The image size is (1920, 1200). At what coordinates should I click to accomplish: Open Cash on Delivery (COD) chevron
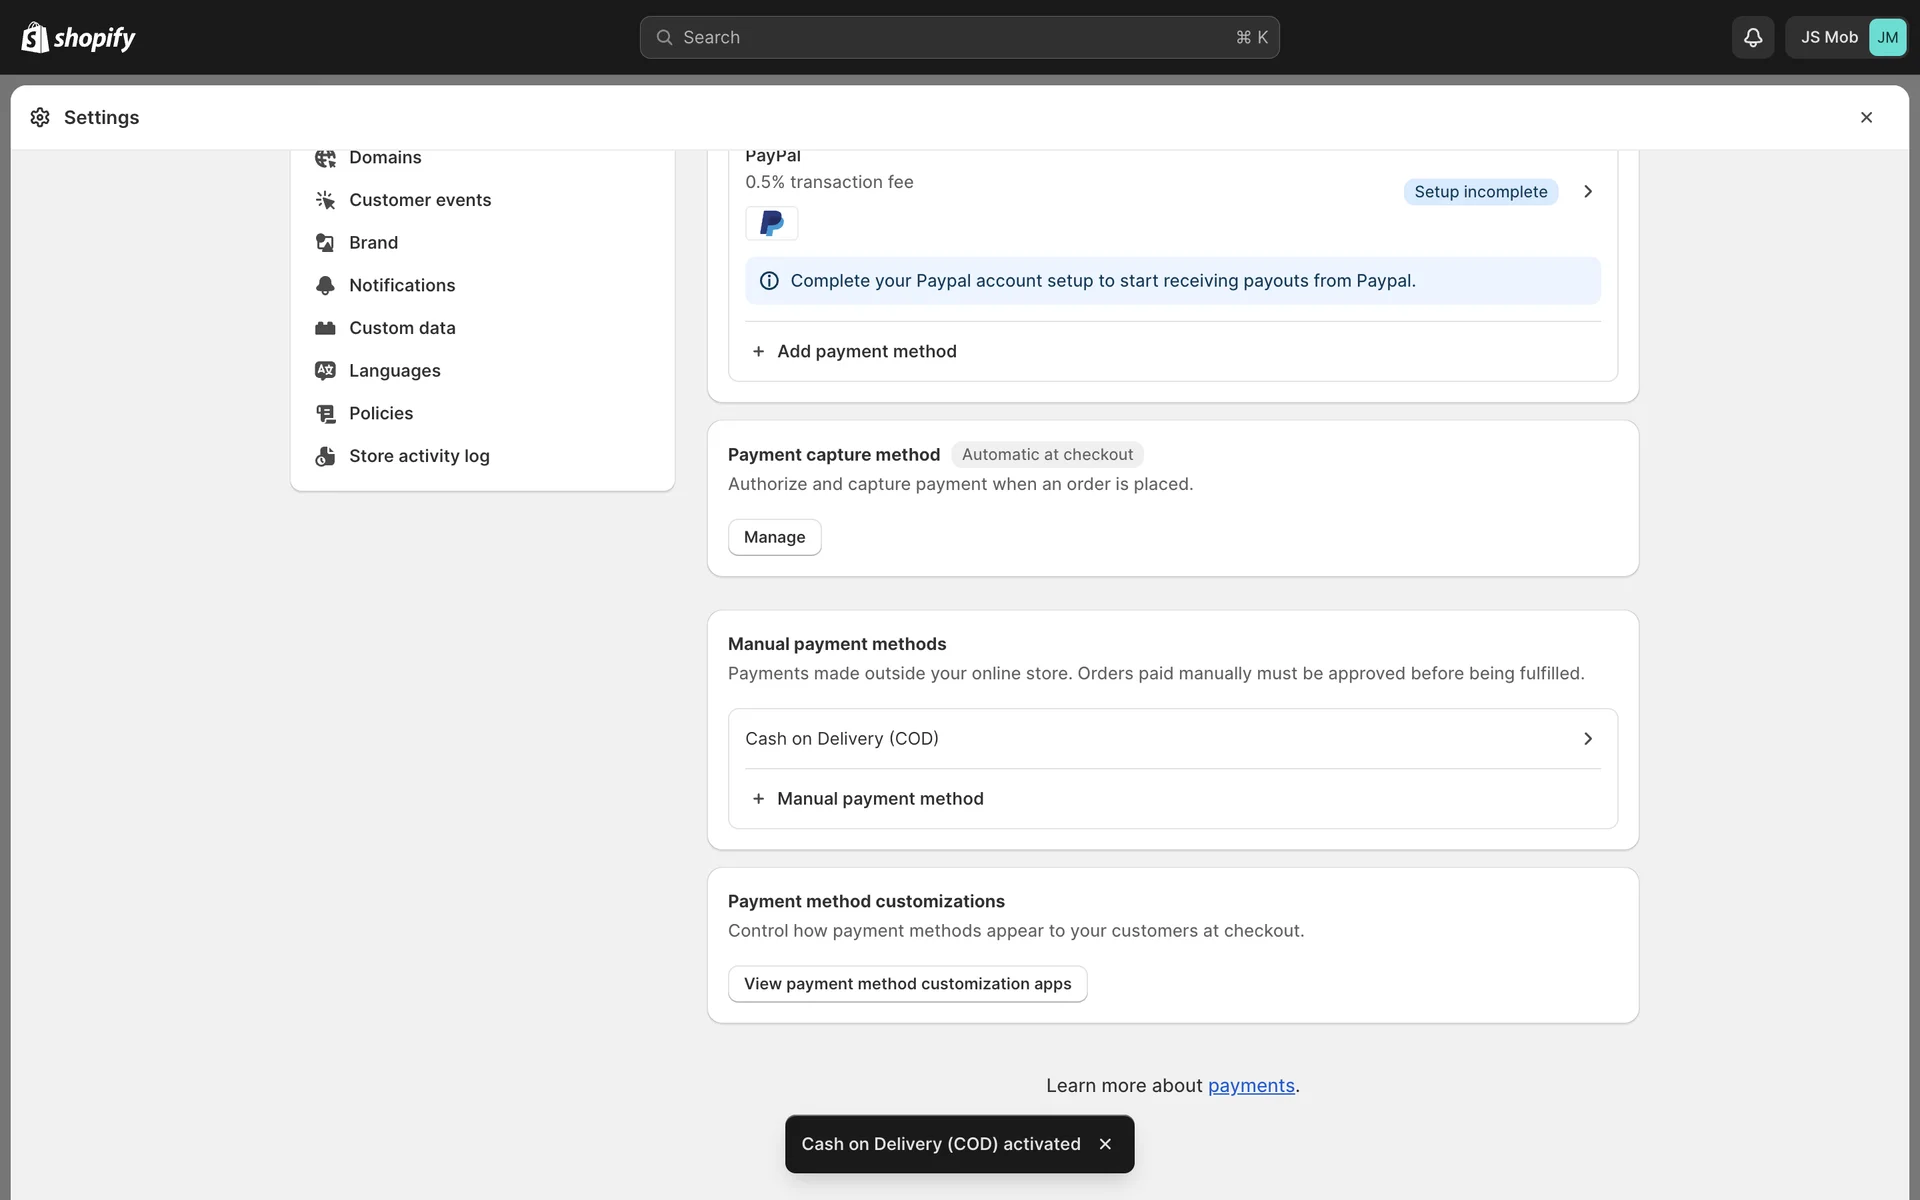coord(1587,739)
